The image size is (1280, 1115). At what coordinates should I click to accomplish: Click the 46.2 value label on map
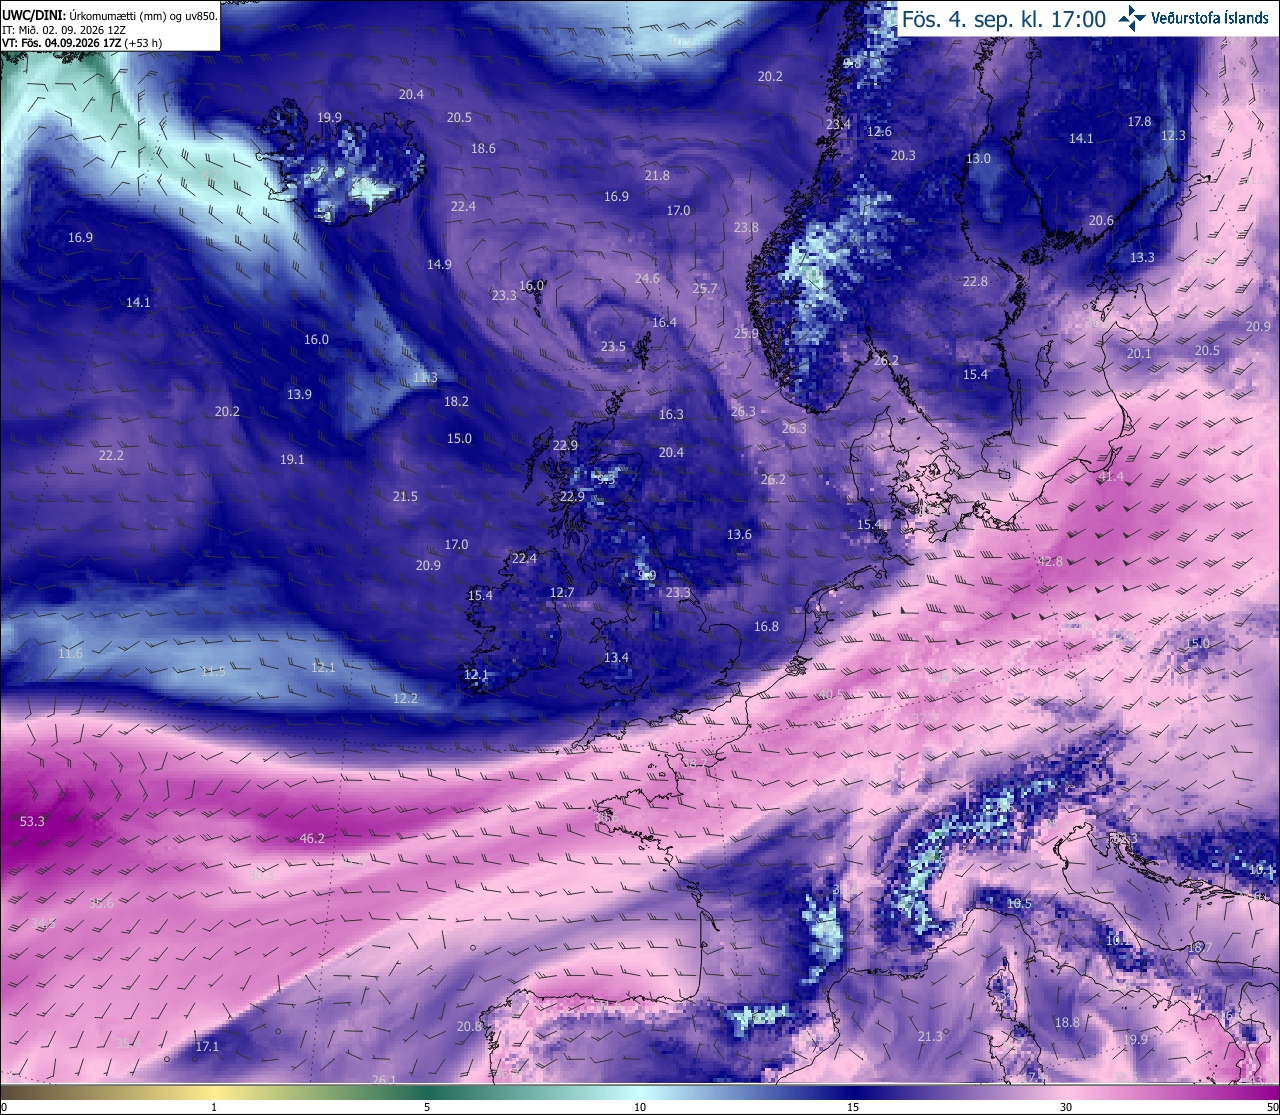pyautogui.click(x=312, y=839)
